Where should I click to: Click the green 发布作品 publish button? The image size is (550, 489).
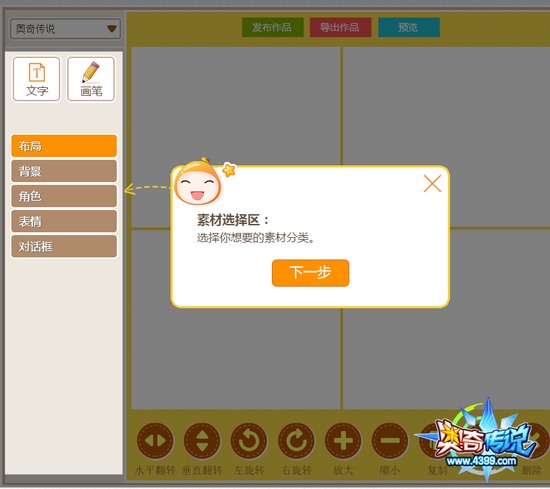click(273, 27)
